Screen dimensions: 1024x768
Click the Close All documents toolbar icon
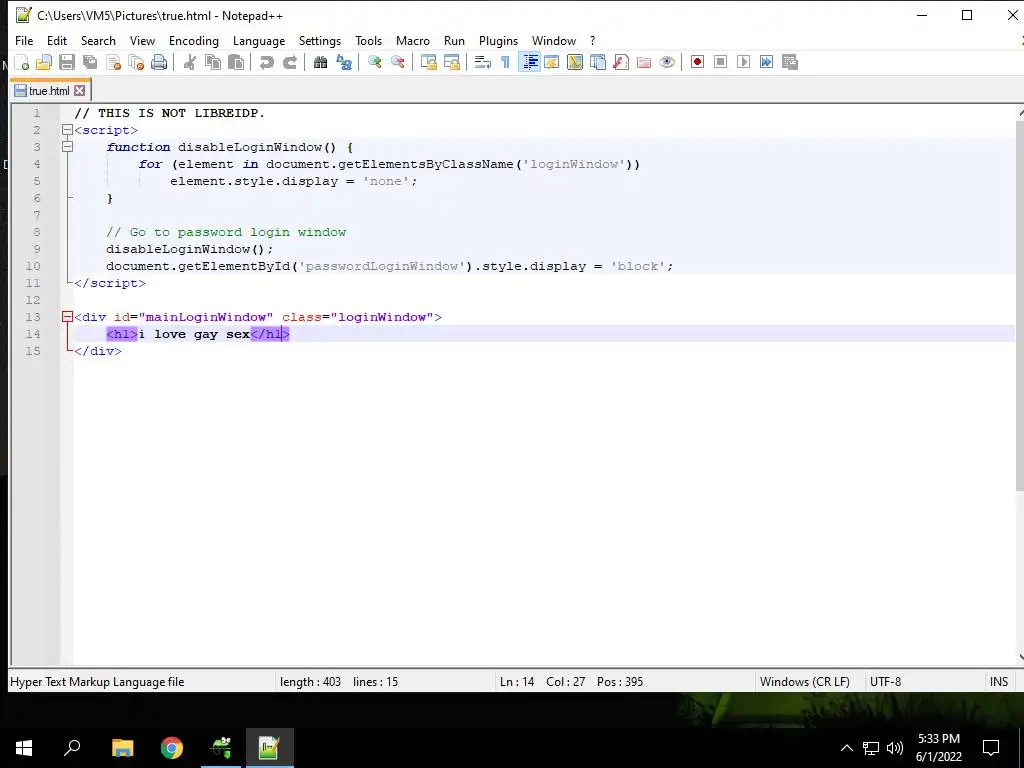tap(136, 62)
